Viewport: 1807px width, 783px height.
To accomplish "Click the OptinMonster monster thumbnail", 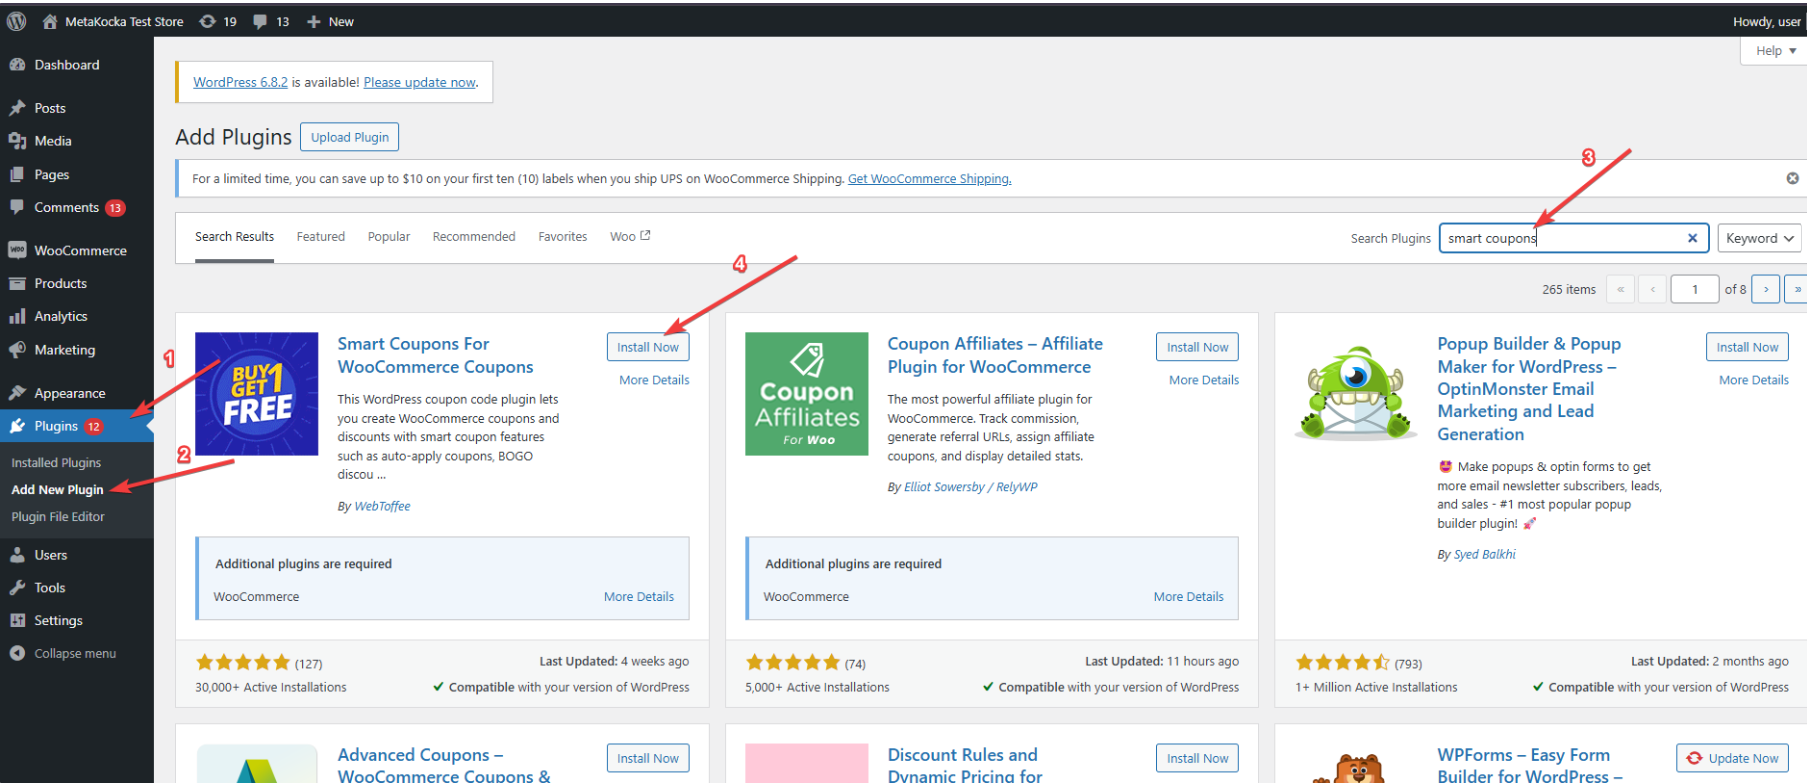I will [1357, 394].
